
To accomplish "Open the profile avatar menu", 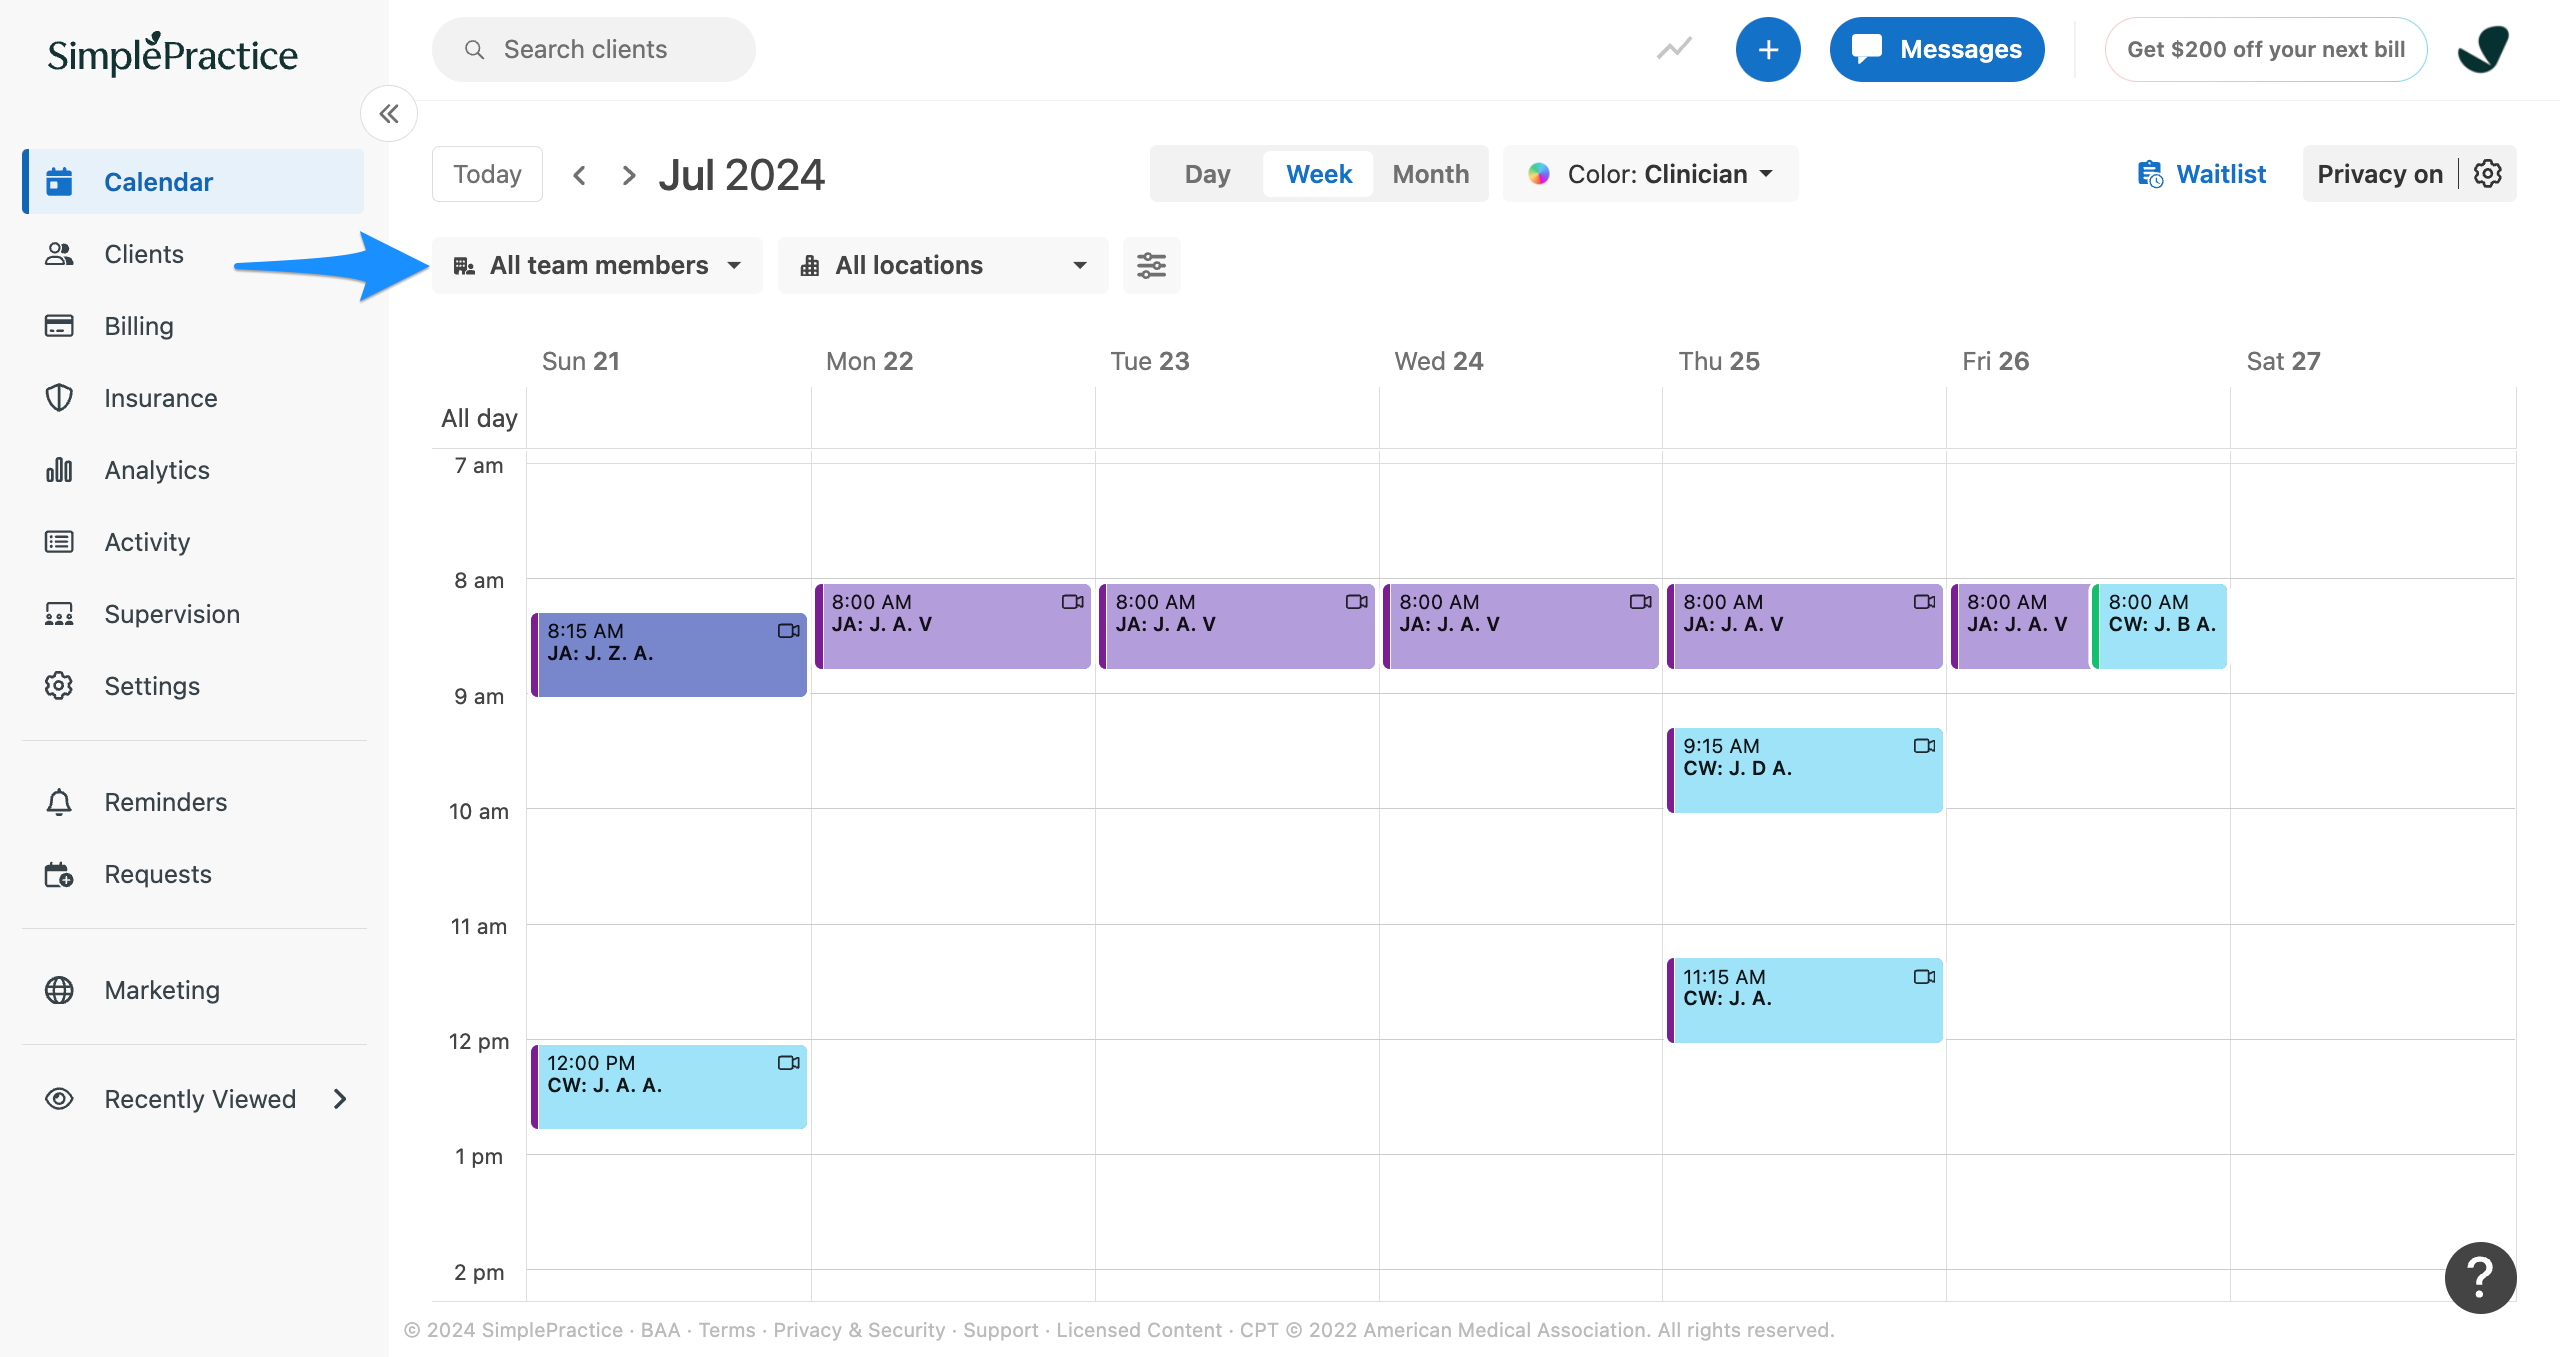I will point(2483,49).
